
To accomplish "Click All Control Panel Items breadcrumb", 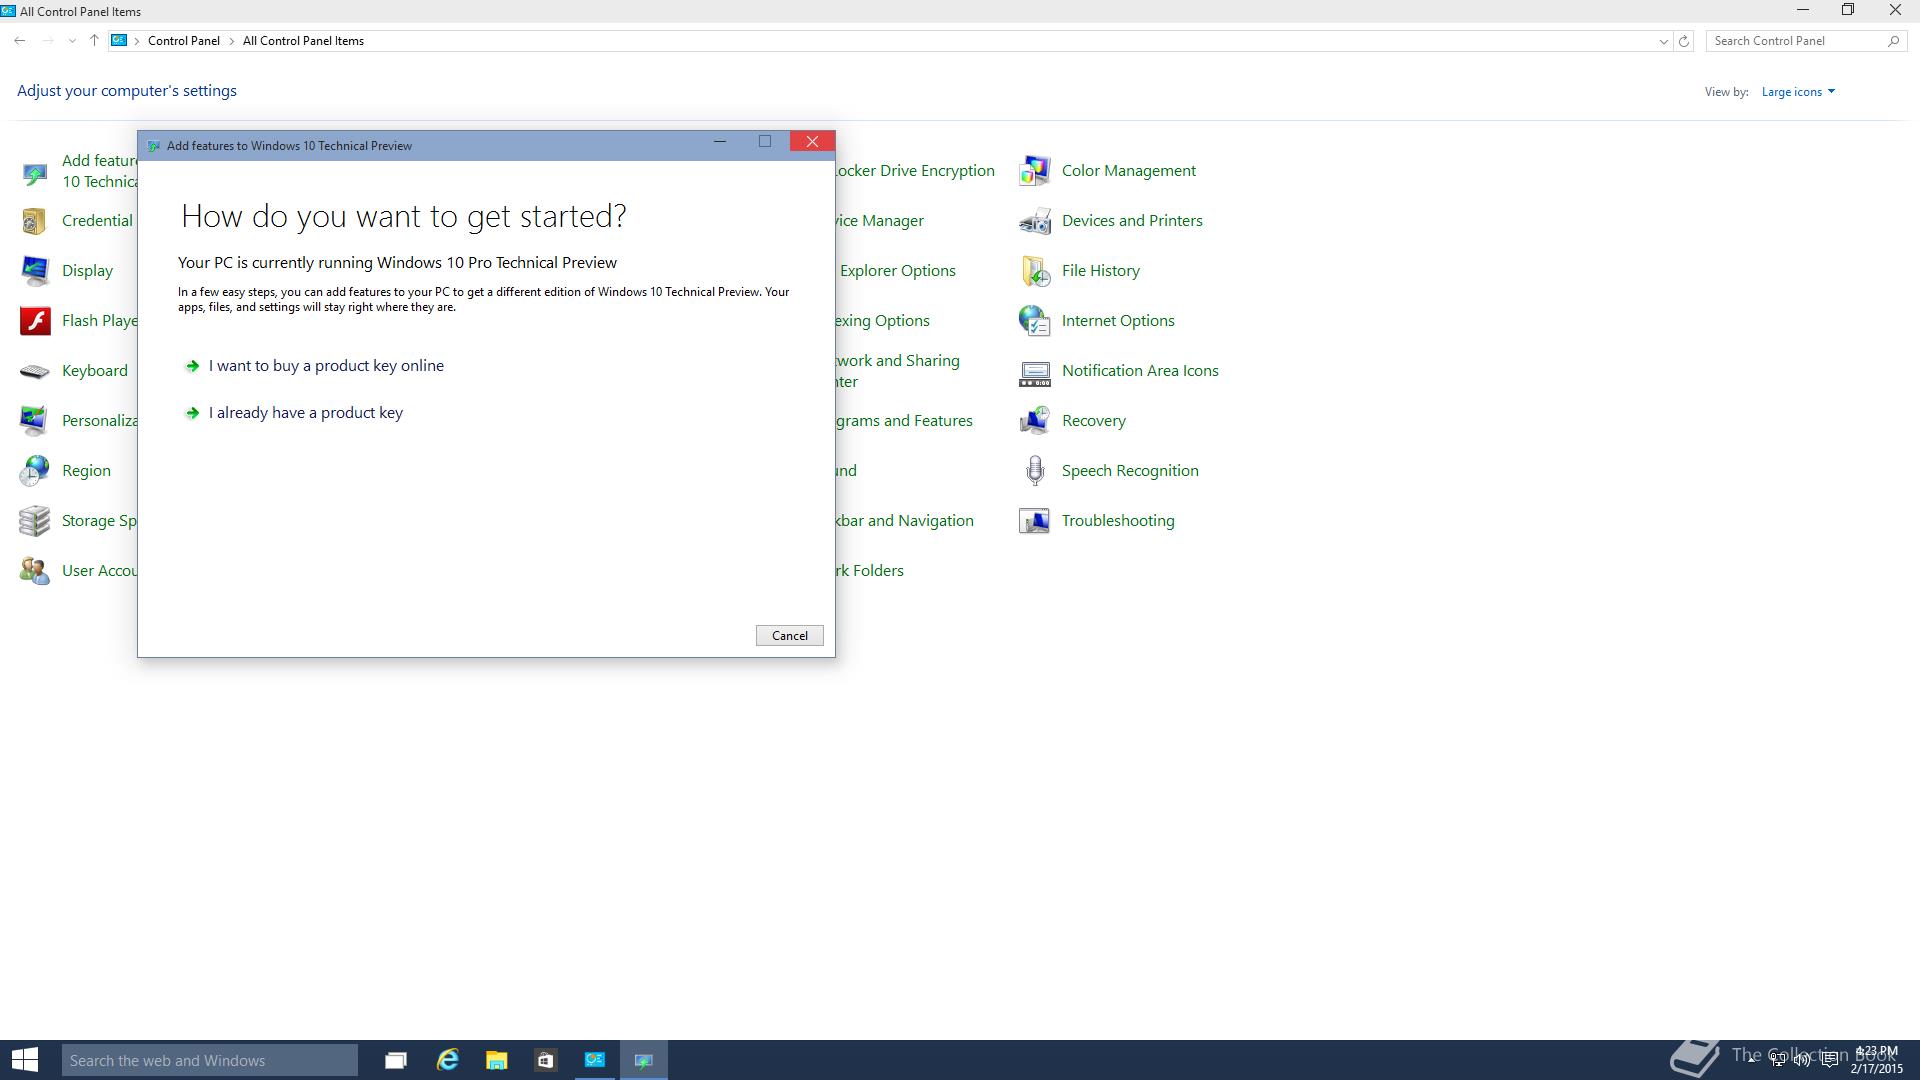I will point(303,41).
